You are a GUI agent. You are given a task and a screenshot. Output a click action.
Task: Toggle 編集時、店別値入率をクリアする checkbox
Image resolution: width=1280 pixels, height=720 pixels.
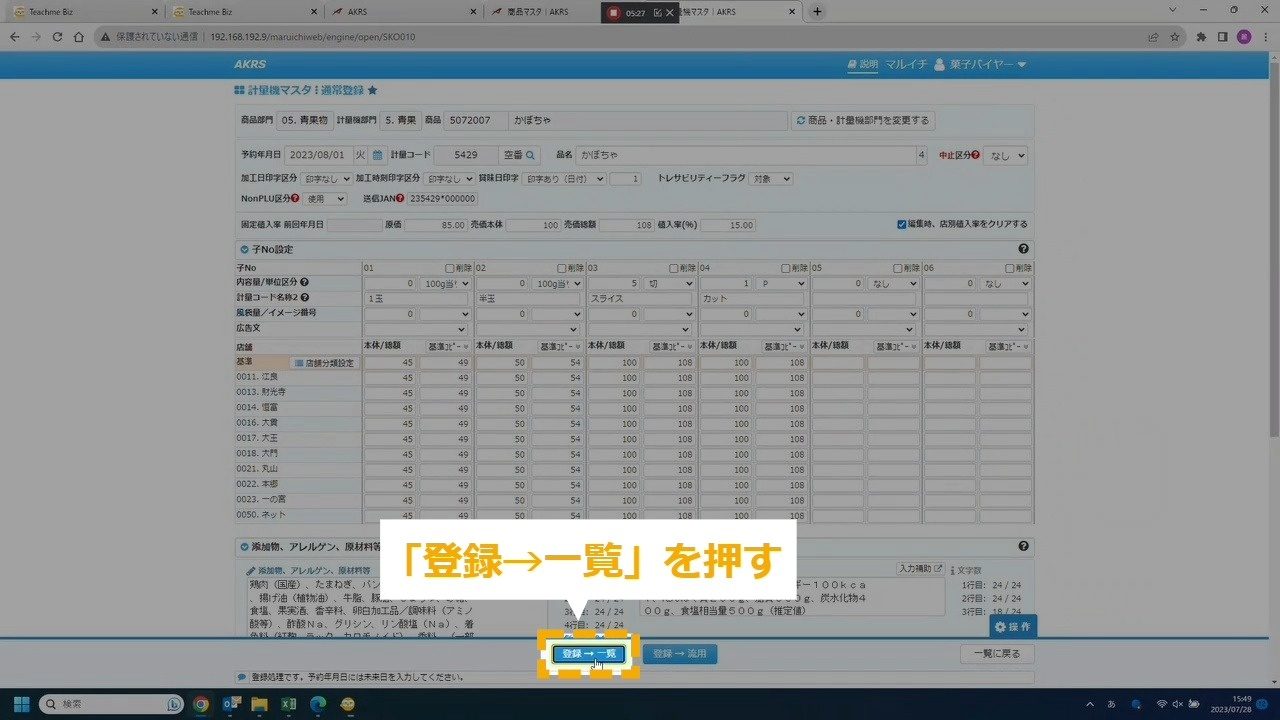[902, 225]
